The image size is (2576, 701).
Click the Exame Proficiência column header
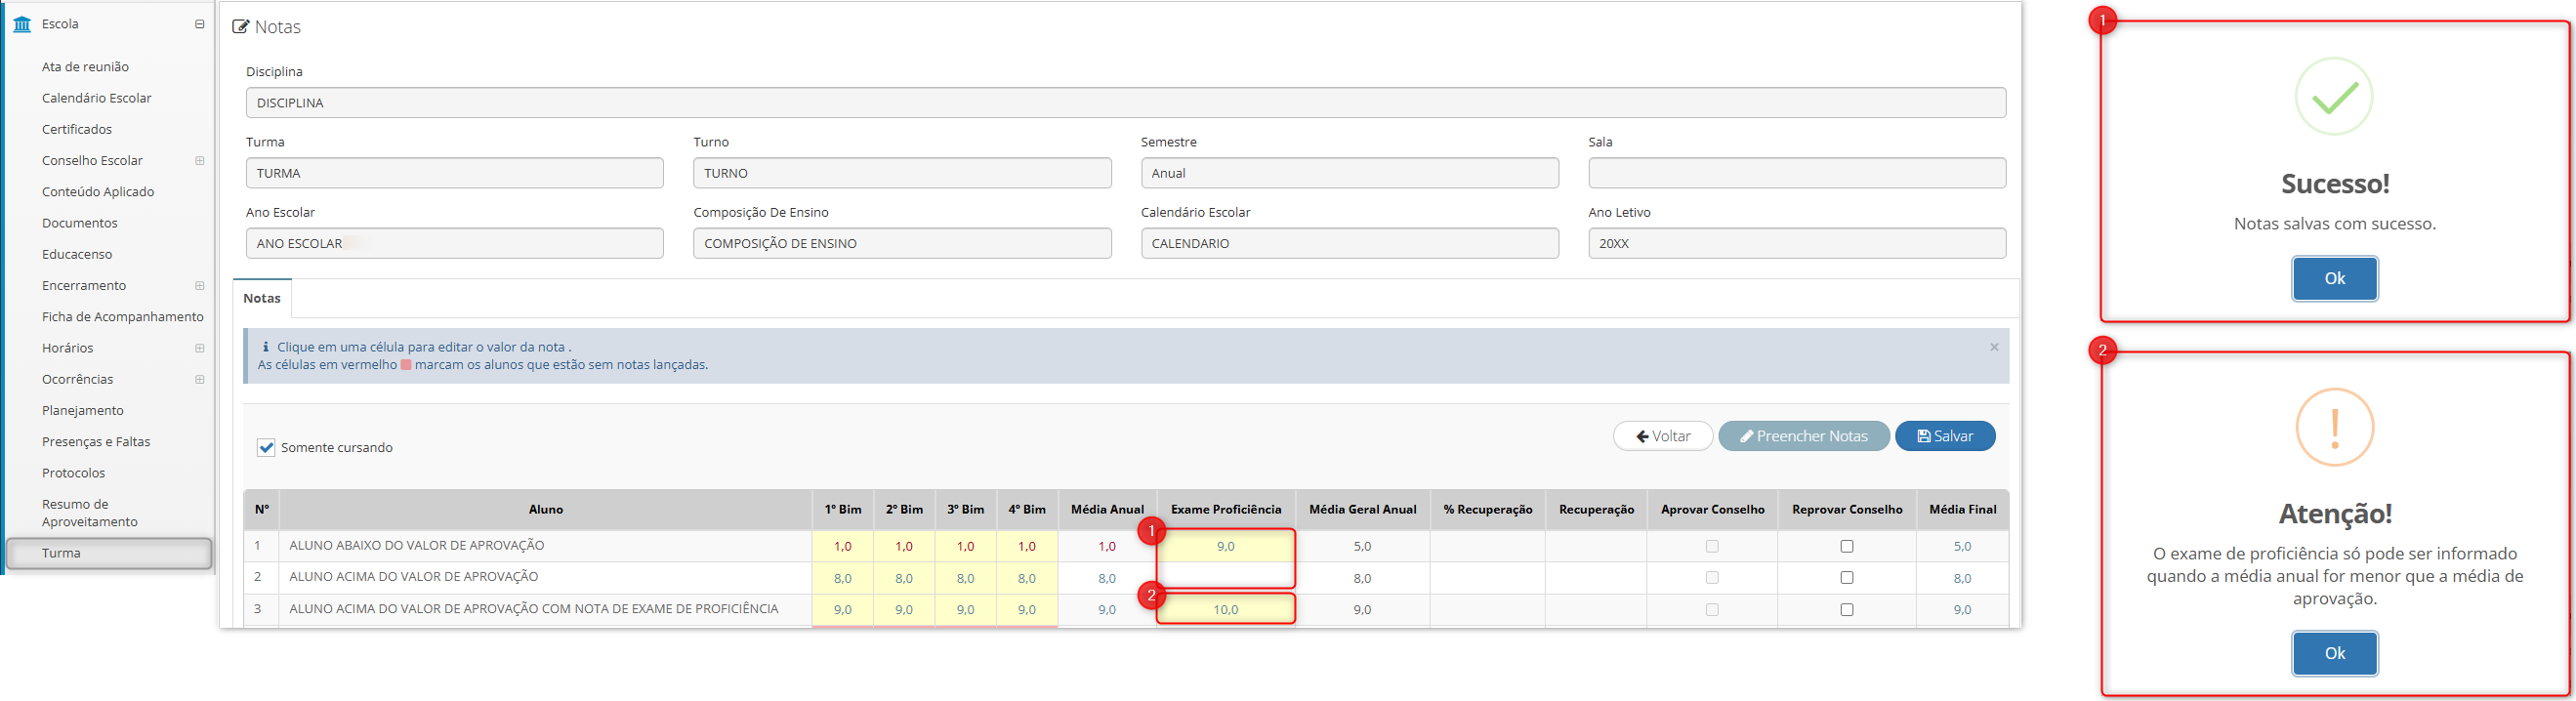pyautogui.click(x=1226, y=510)
